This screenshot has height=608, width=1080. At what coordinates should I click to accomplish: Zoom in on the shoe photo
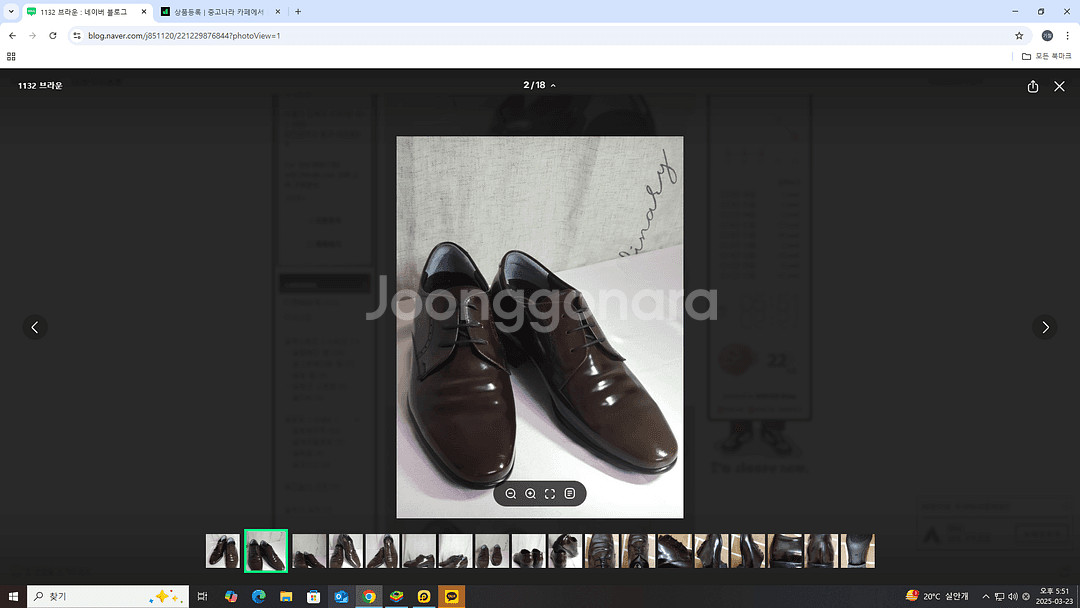tap(530, 494)
